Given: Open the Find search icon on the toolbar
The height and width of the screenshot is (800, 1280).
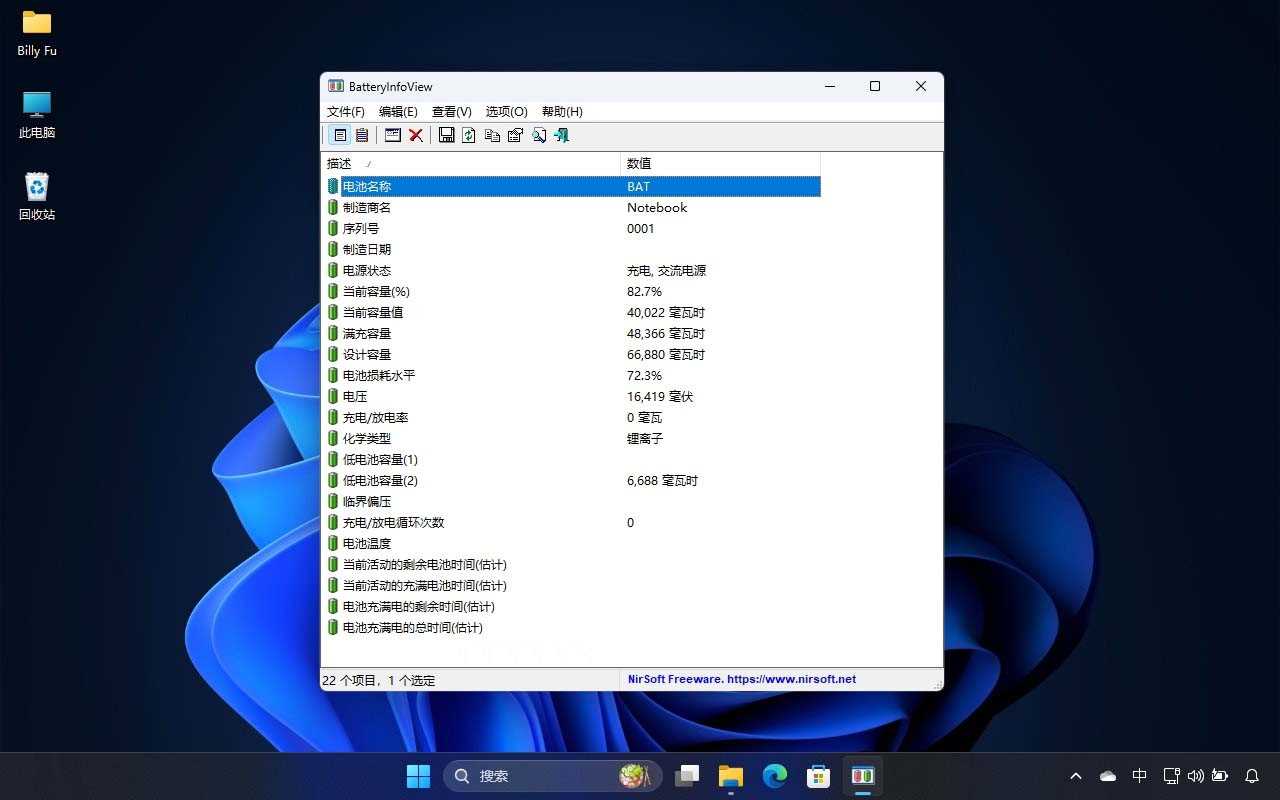Looking at the screenshot, I should coord(540,135).
